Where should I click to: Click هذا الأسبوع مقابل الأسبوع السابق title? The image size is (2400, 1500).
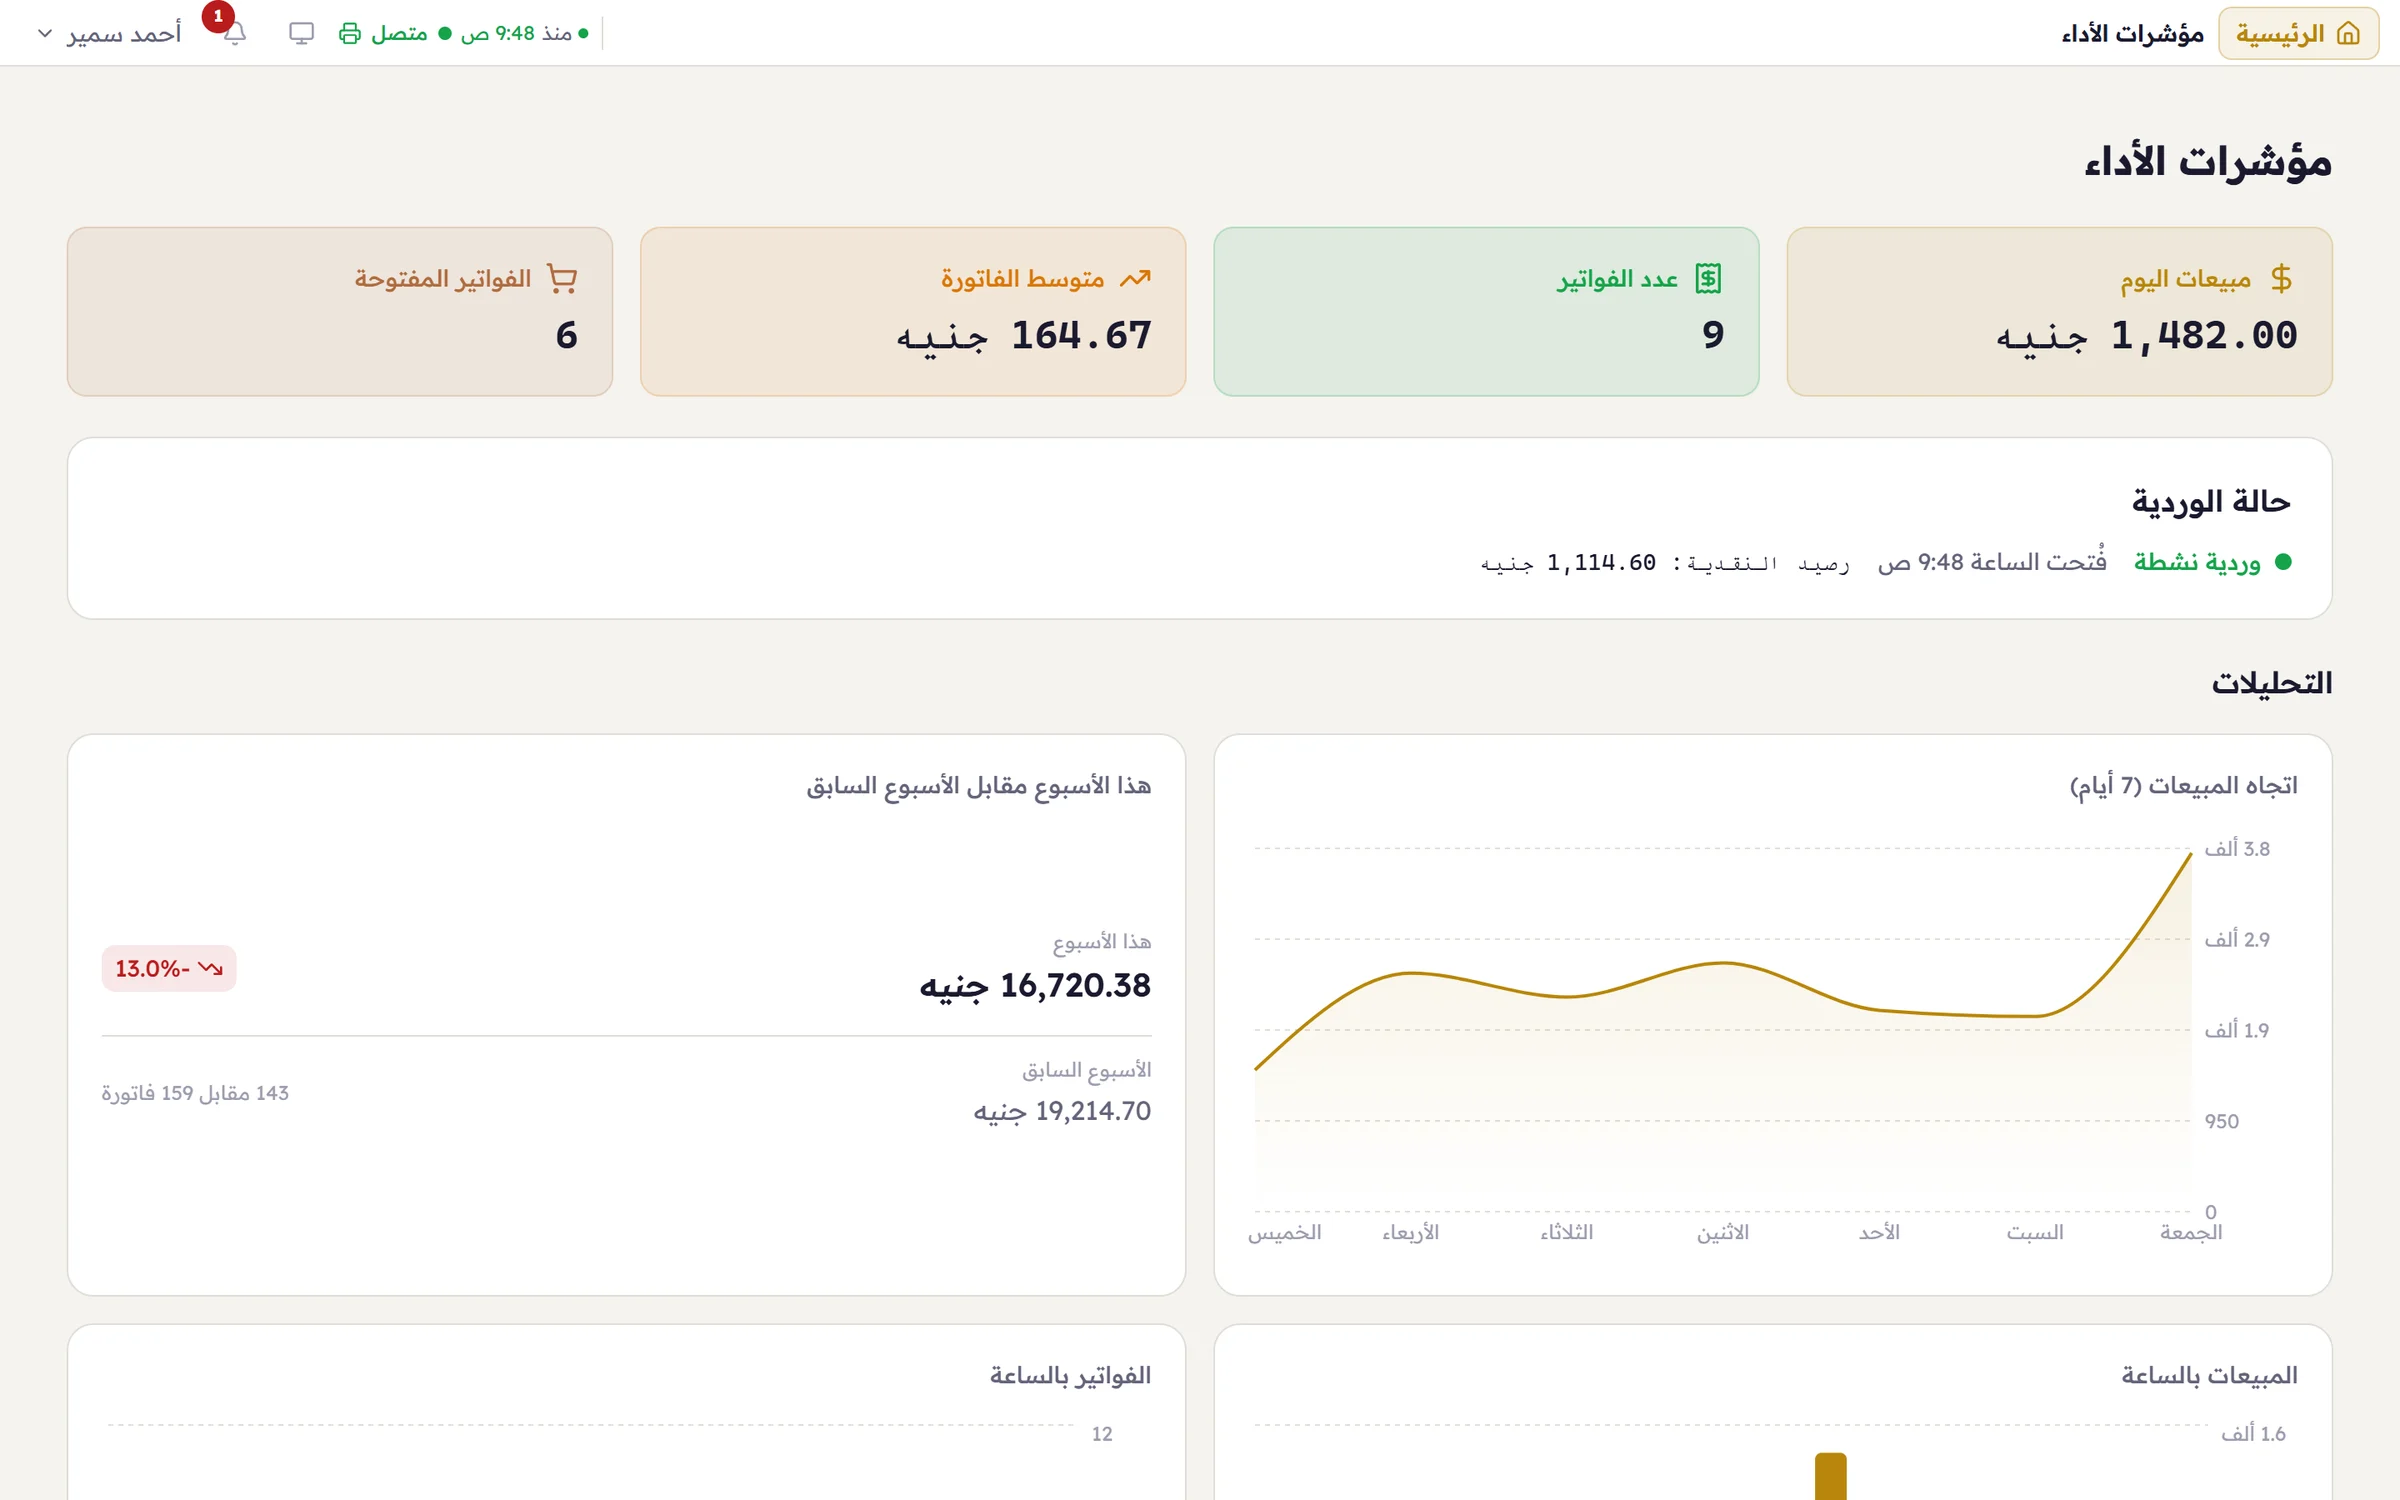click(x=979, y=786)
